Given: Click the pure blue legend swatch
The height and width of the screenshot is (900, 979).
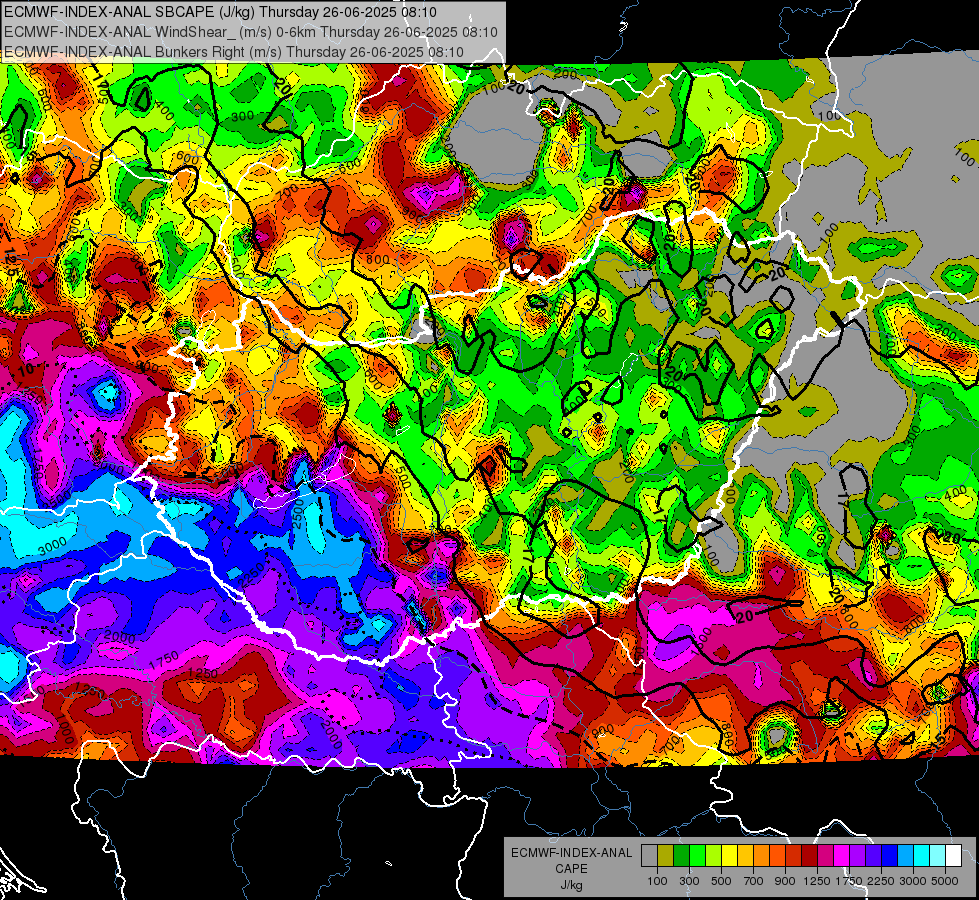Looking at the screenshot, I should point(889,856).
